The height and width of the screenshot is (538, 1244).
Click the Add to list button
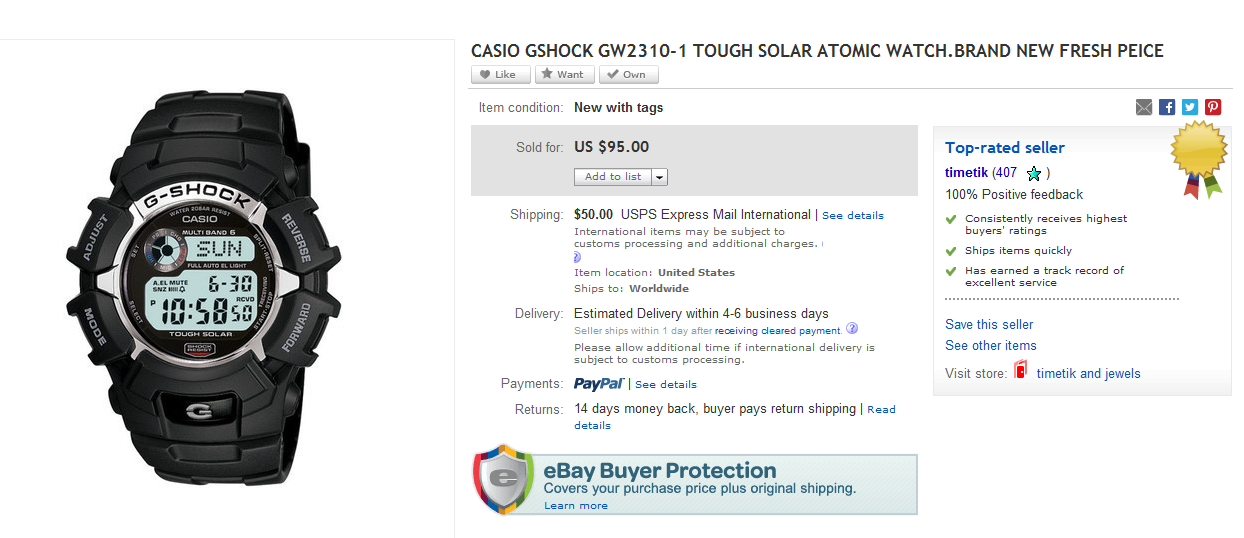pos(613,177)
